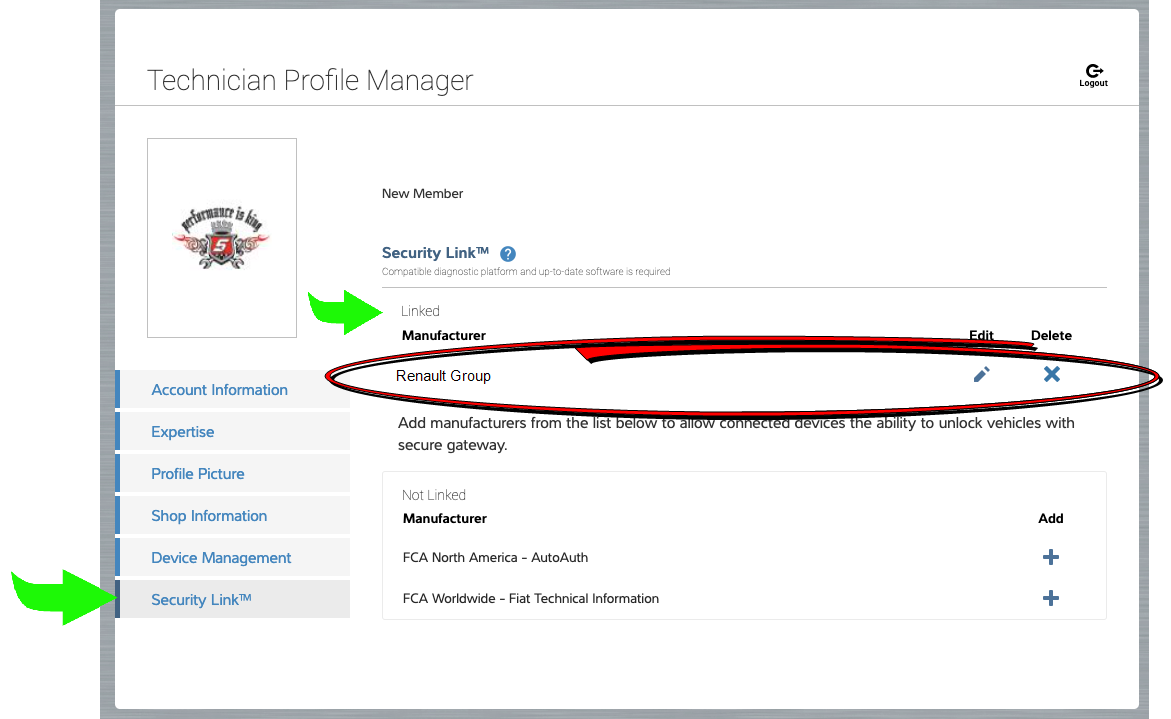Add FCA North America - AutoAuth manufacturer
The image size is (1171, 719).
[x=1050, y=557]
